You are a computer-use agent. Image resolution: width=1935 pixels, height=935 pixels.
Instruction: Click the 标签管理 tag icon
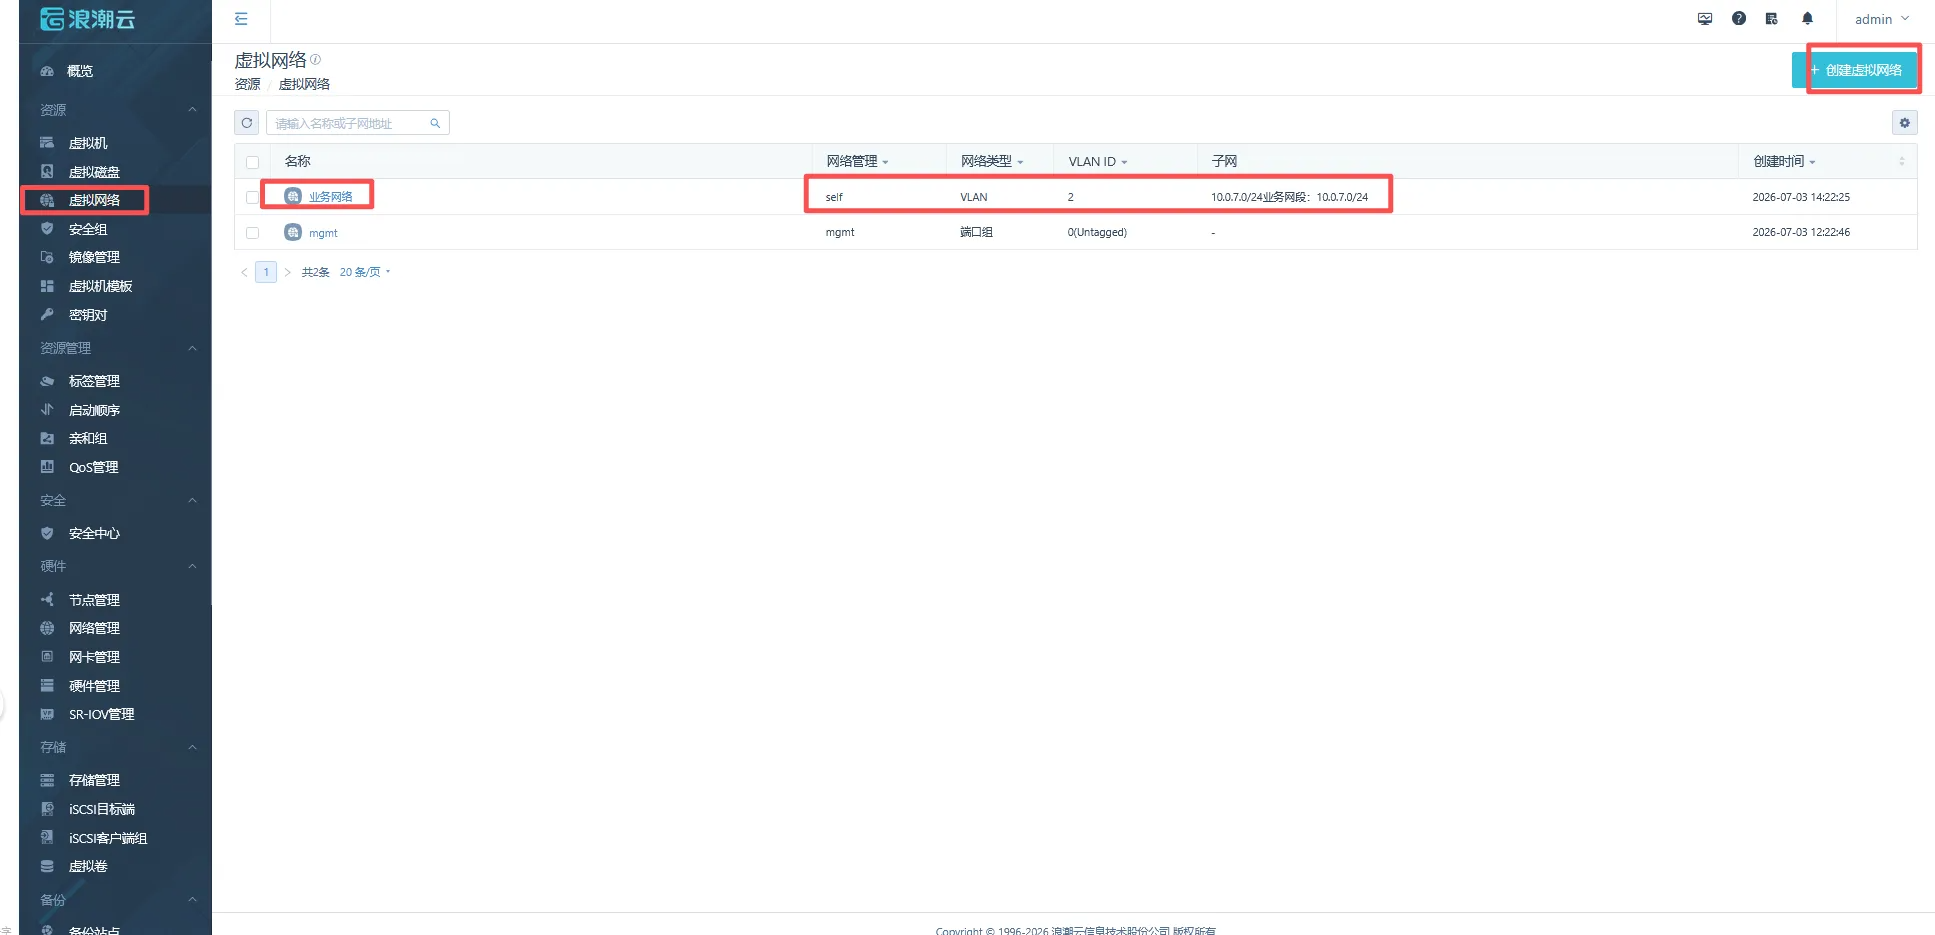pyautogui.click(x=47, y=381)
